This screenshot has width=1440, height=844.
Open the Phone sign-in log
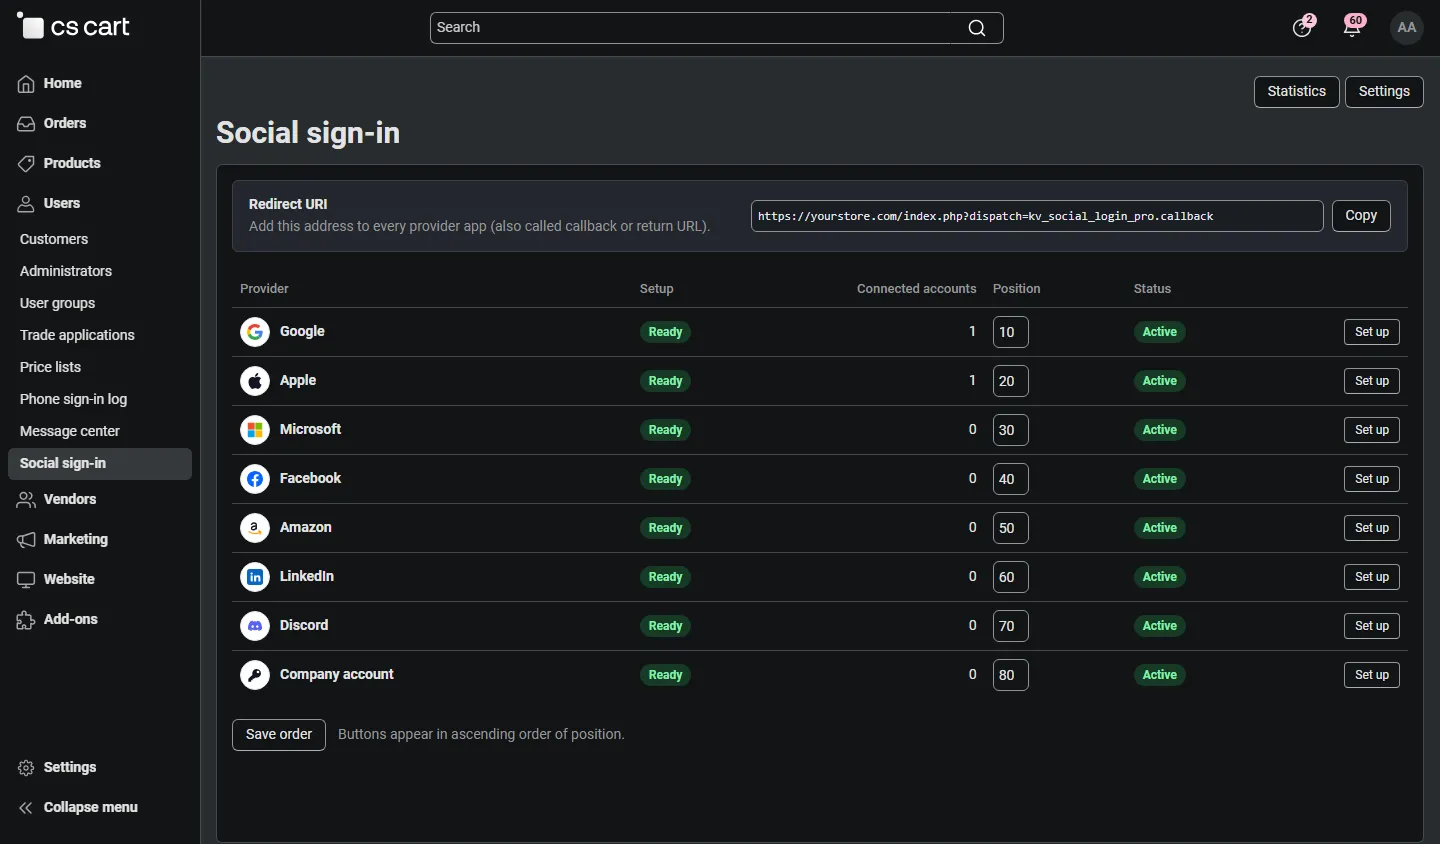73,400
